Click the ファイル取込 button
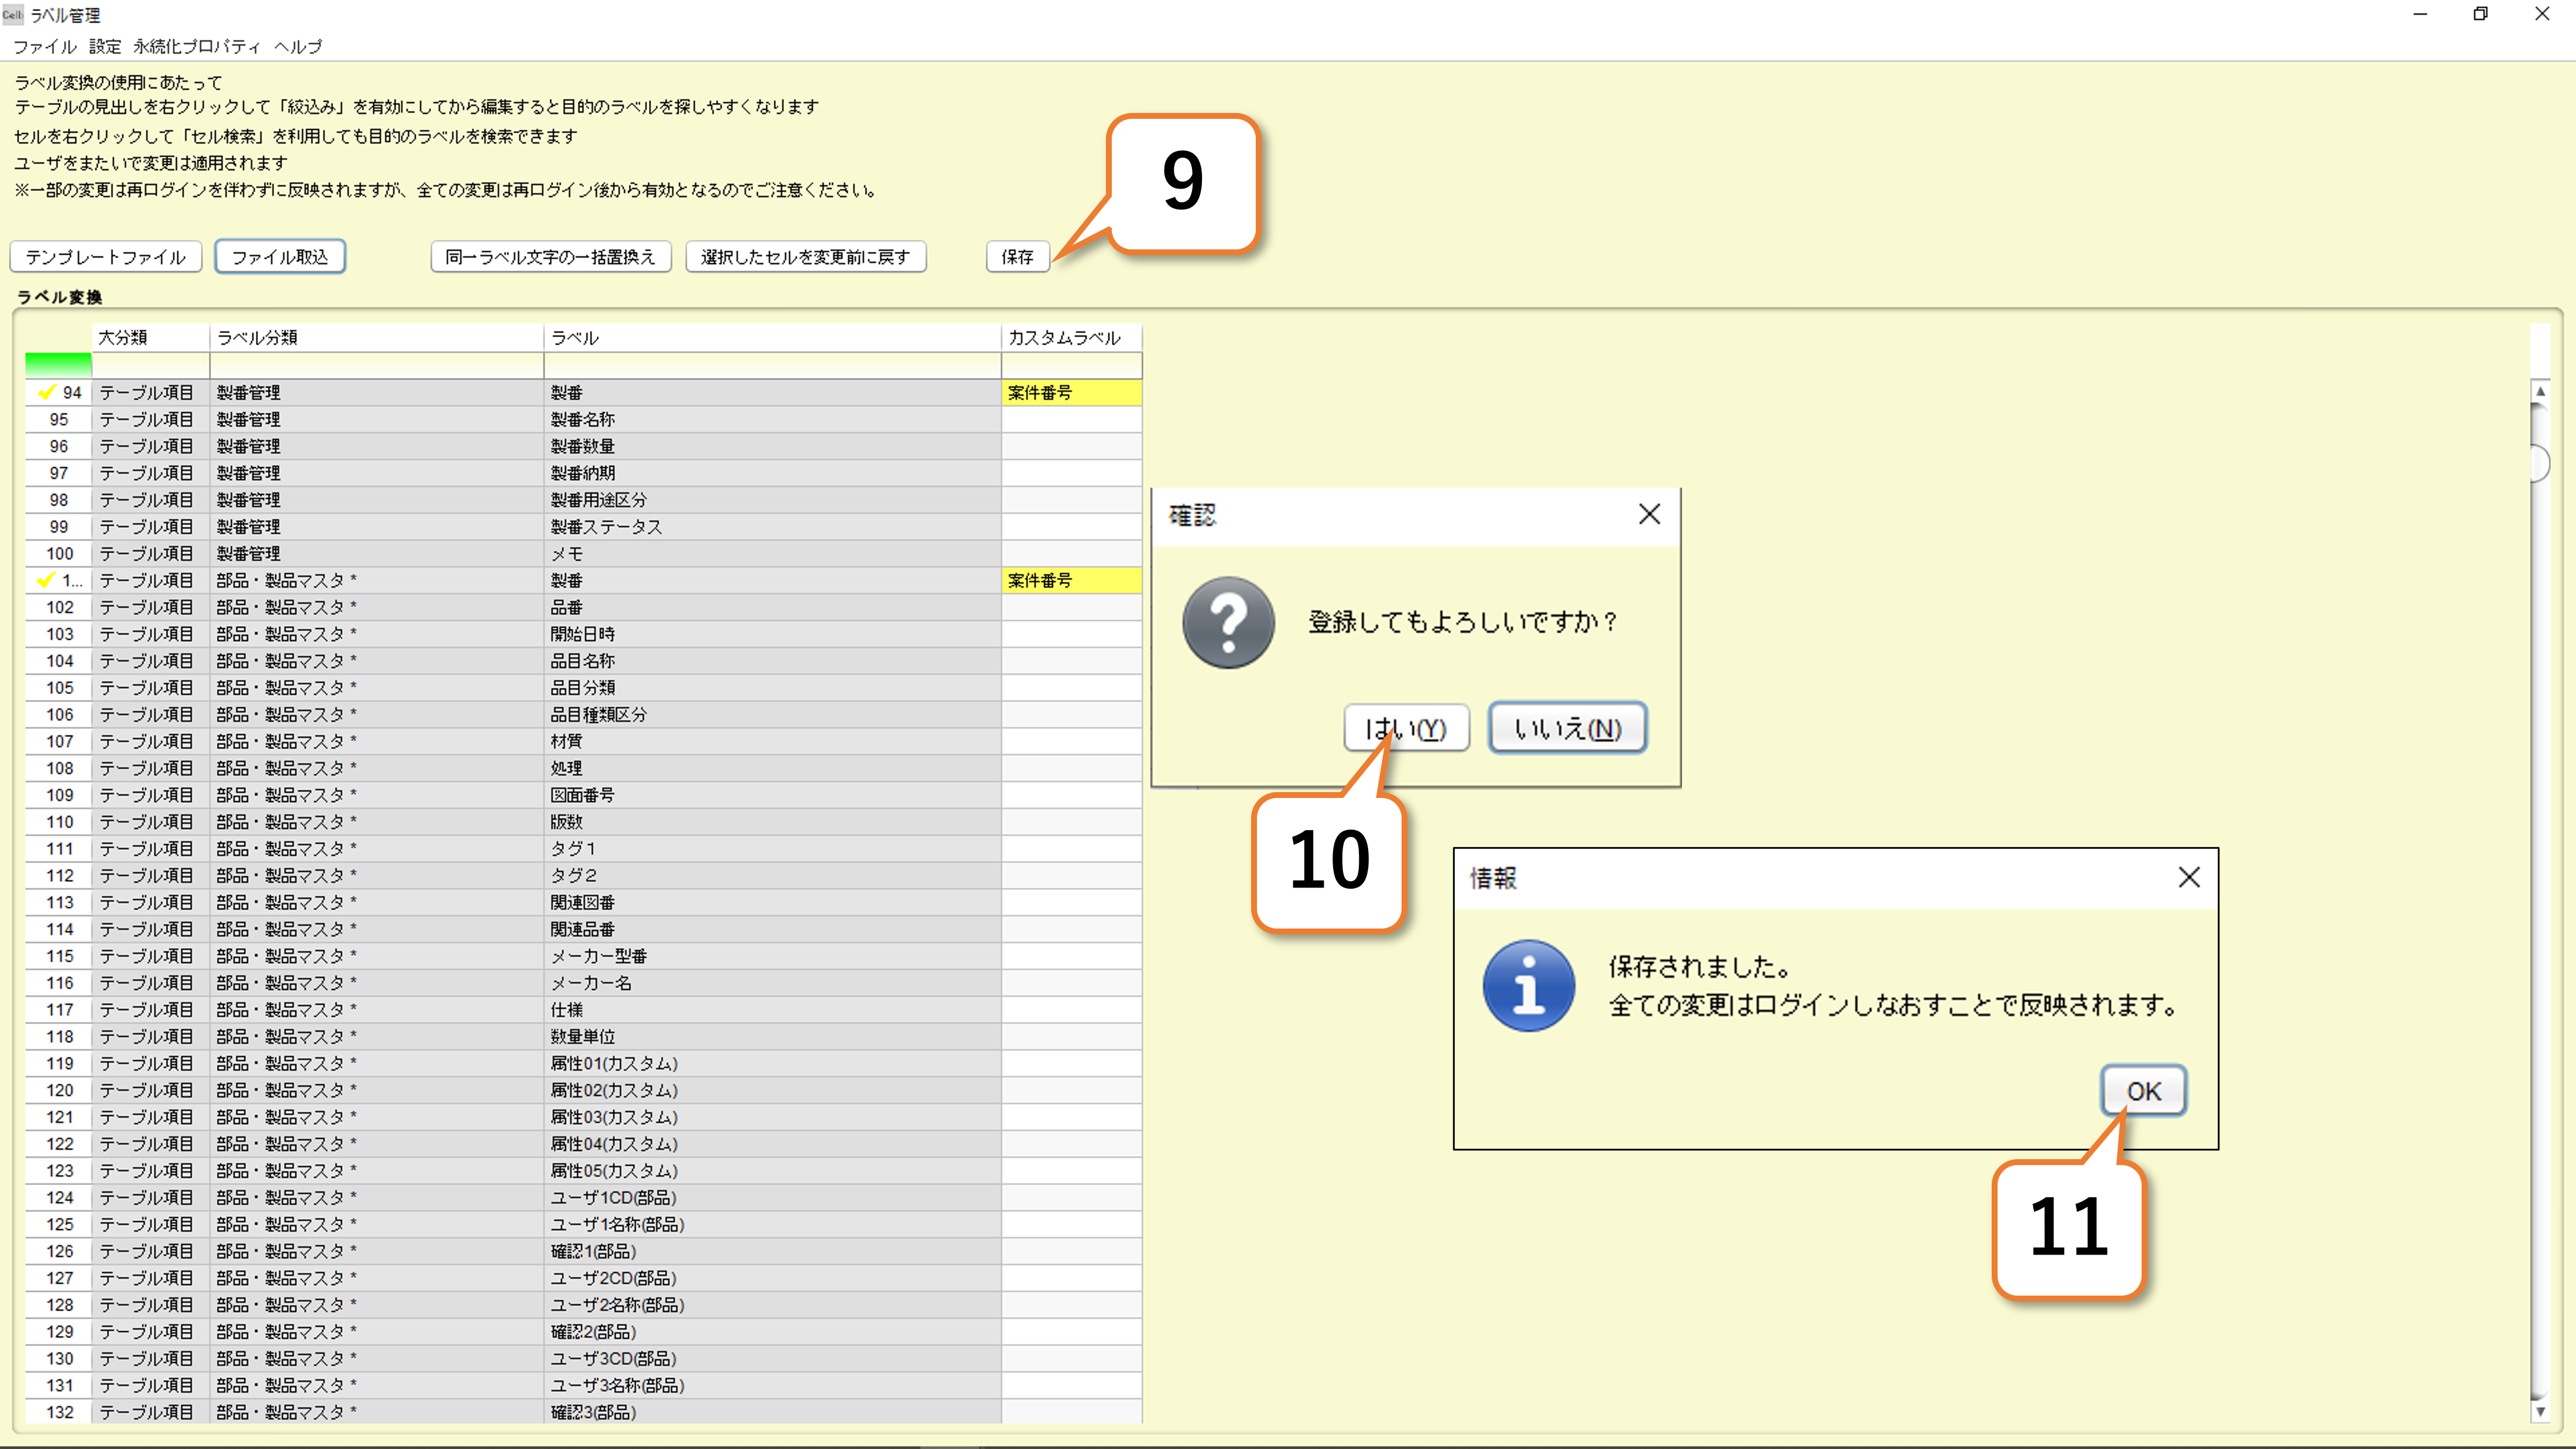Viewport: 2576px width, 1449px height. (280, 257)
